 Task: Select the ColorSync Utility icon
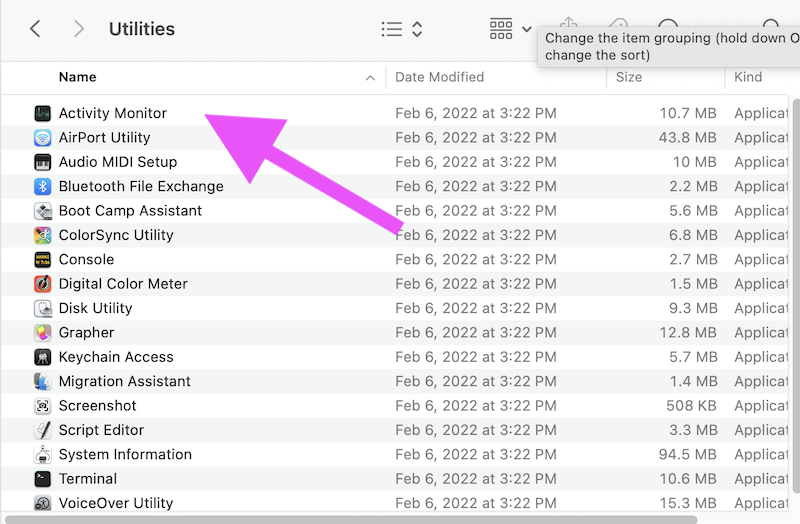point(42,235)
